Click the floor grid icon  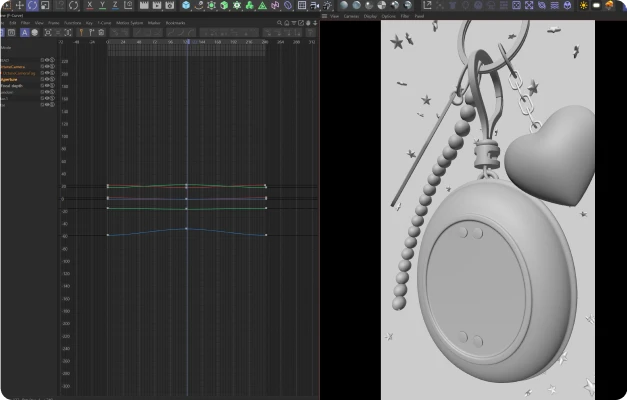coord(302,5)
